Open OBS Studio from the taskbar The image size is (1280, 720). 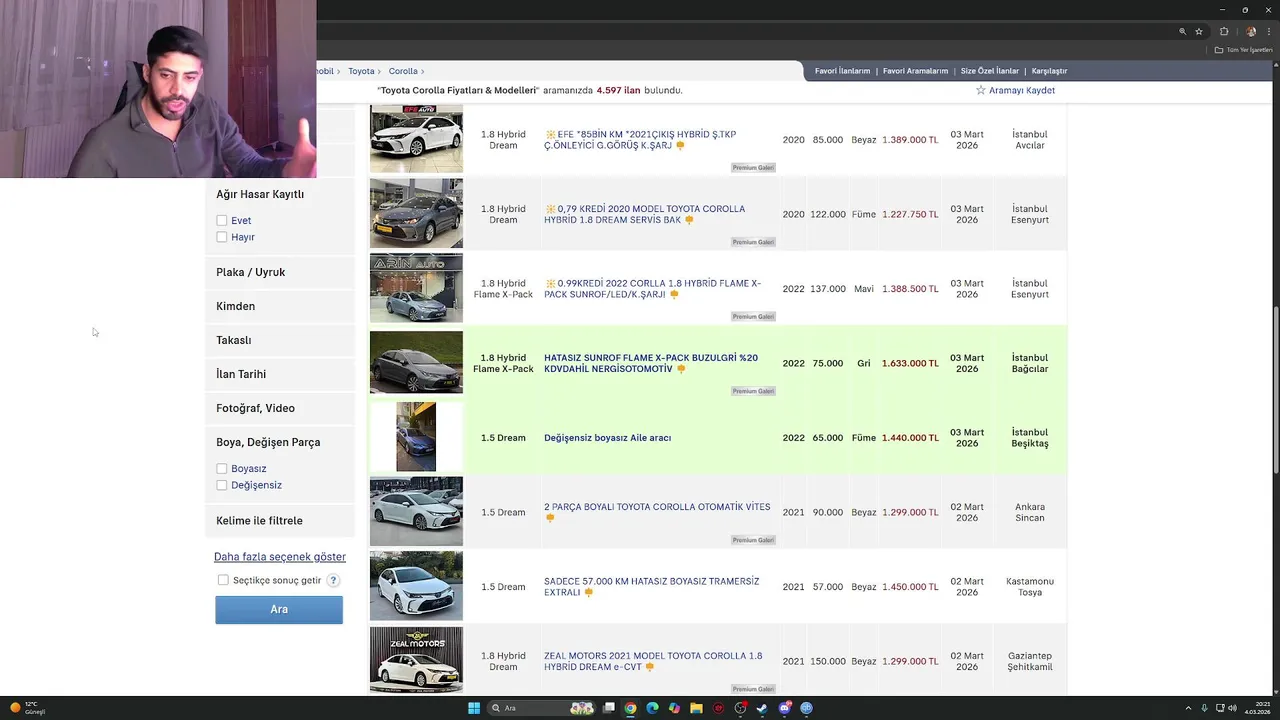740,708
